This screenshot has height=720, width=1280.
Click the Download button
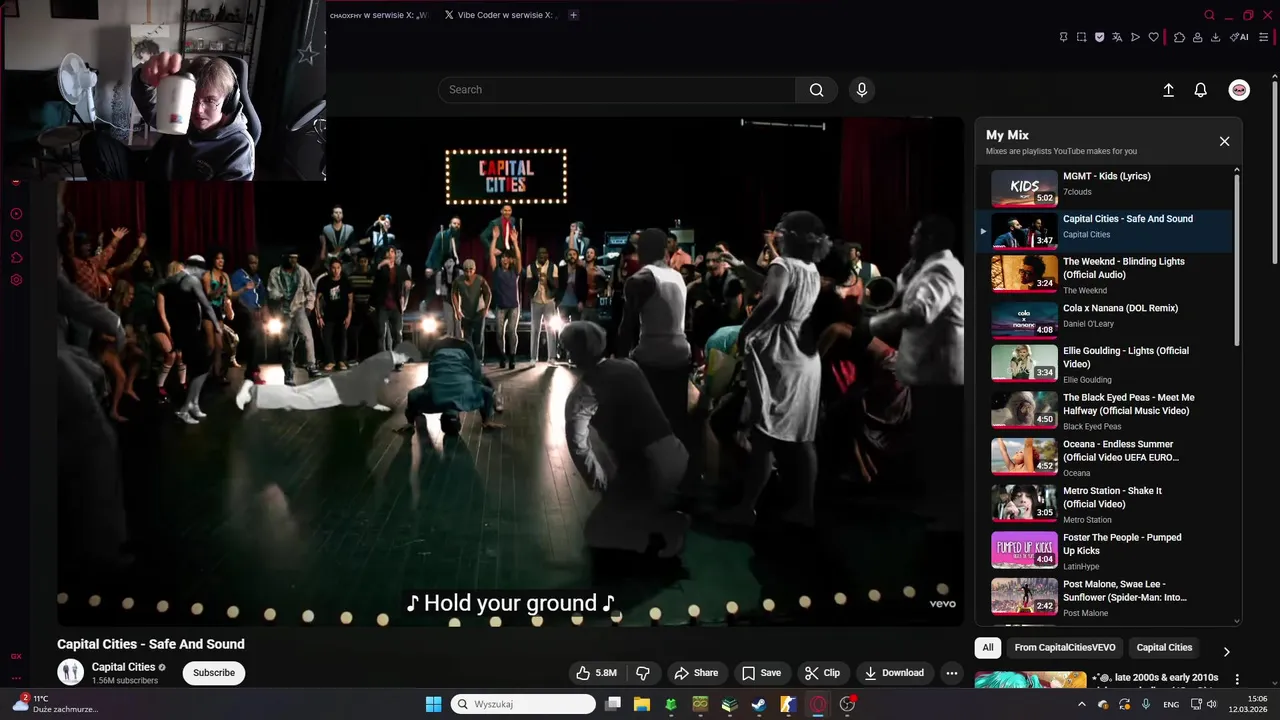[894, 673]
